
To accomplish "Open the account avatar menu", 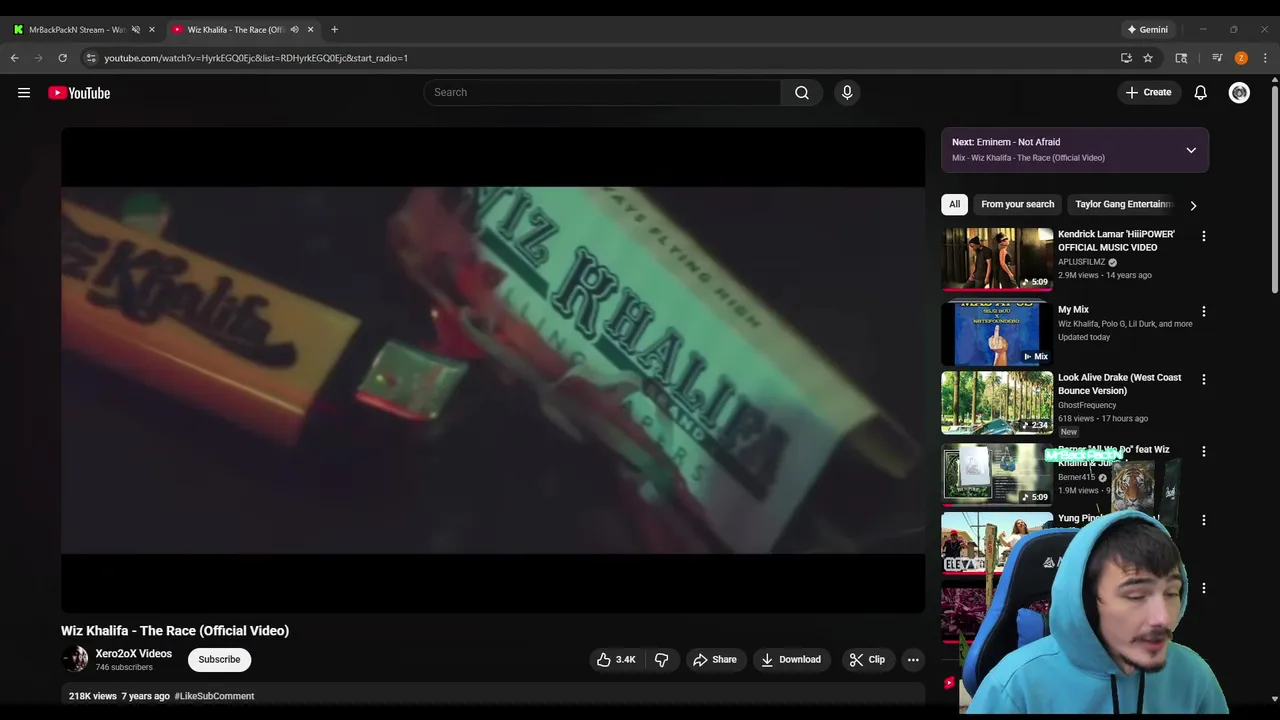I will click(1239, 93).
